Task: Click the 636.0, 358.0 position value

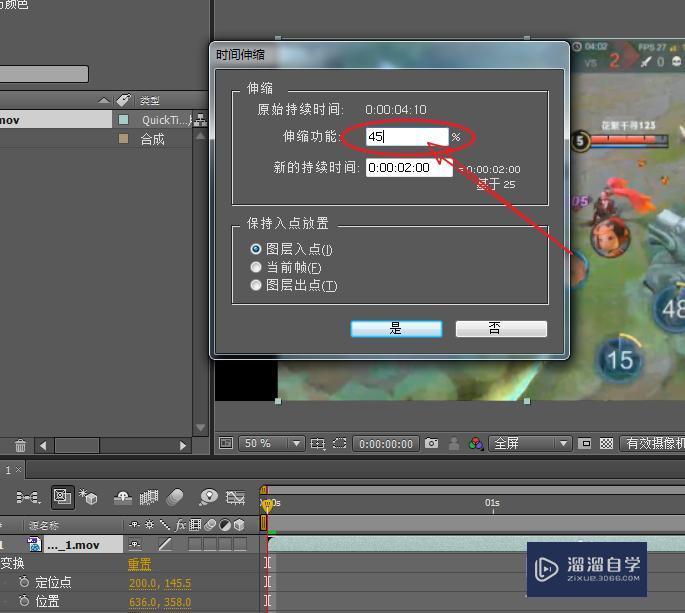Action: (x=160, y=602)
